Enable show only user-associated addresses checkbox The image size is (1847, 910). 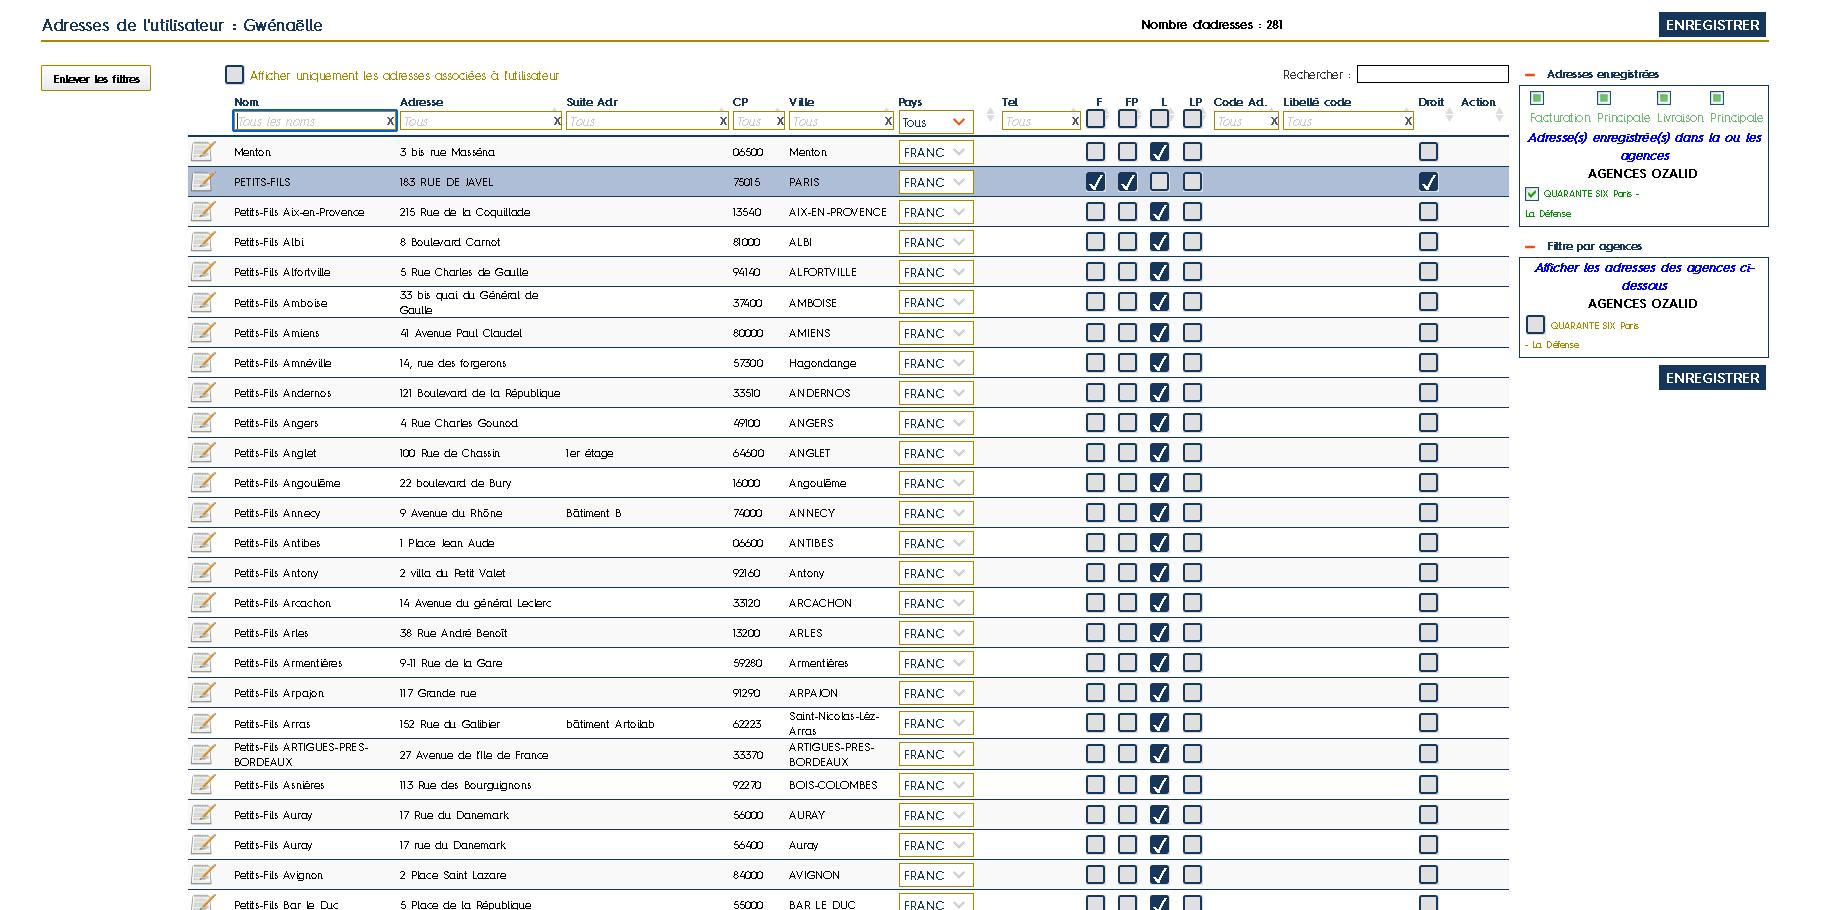(235, 75)
